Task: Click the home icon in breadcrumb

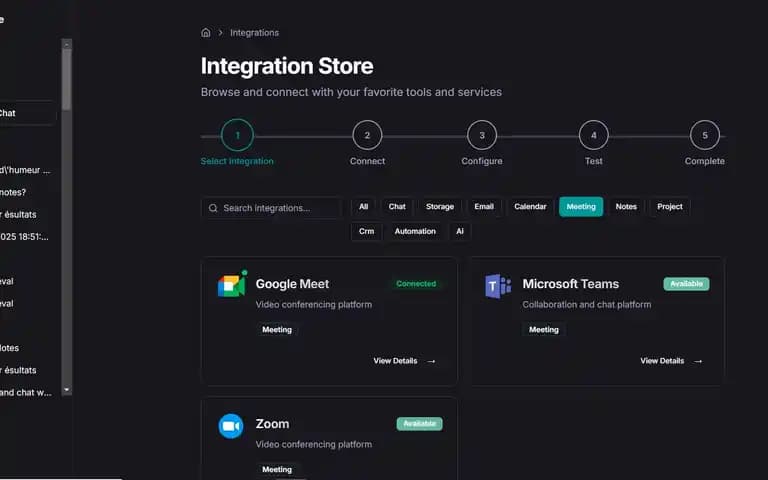Action: (206, 33)
